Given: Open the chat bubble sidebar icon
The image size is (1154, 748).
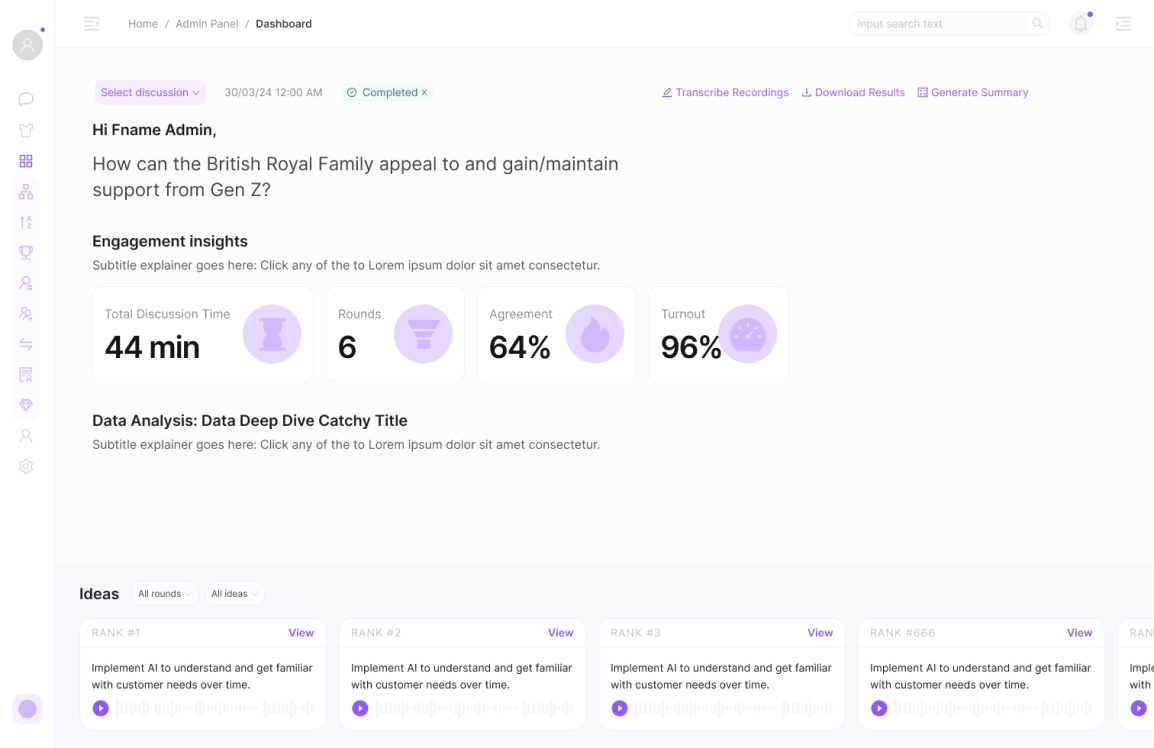Looking at the screenshot, I should [26, 99].
